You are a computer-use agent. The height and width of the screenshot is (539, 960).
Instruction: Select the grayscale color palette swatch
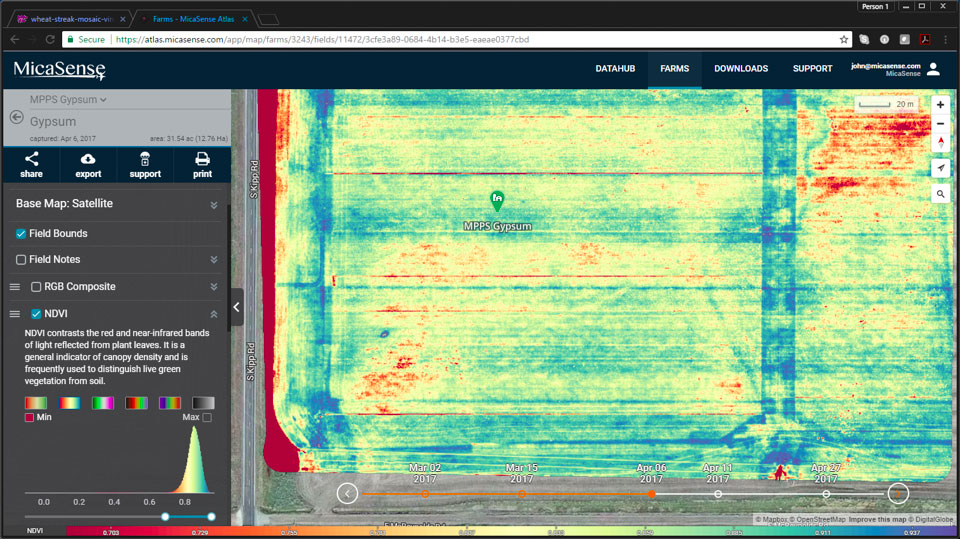203,403
